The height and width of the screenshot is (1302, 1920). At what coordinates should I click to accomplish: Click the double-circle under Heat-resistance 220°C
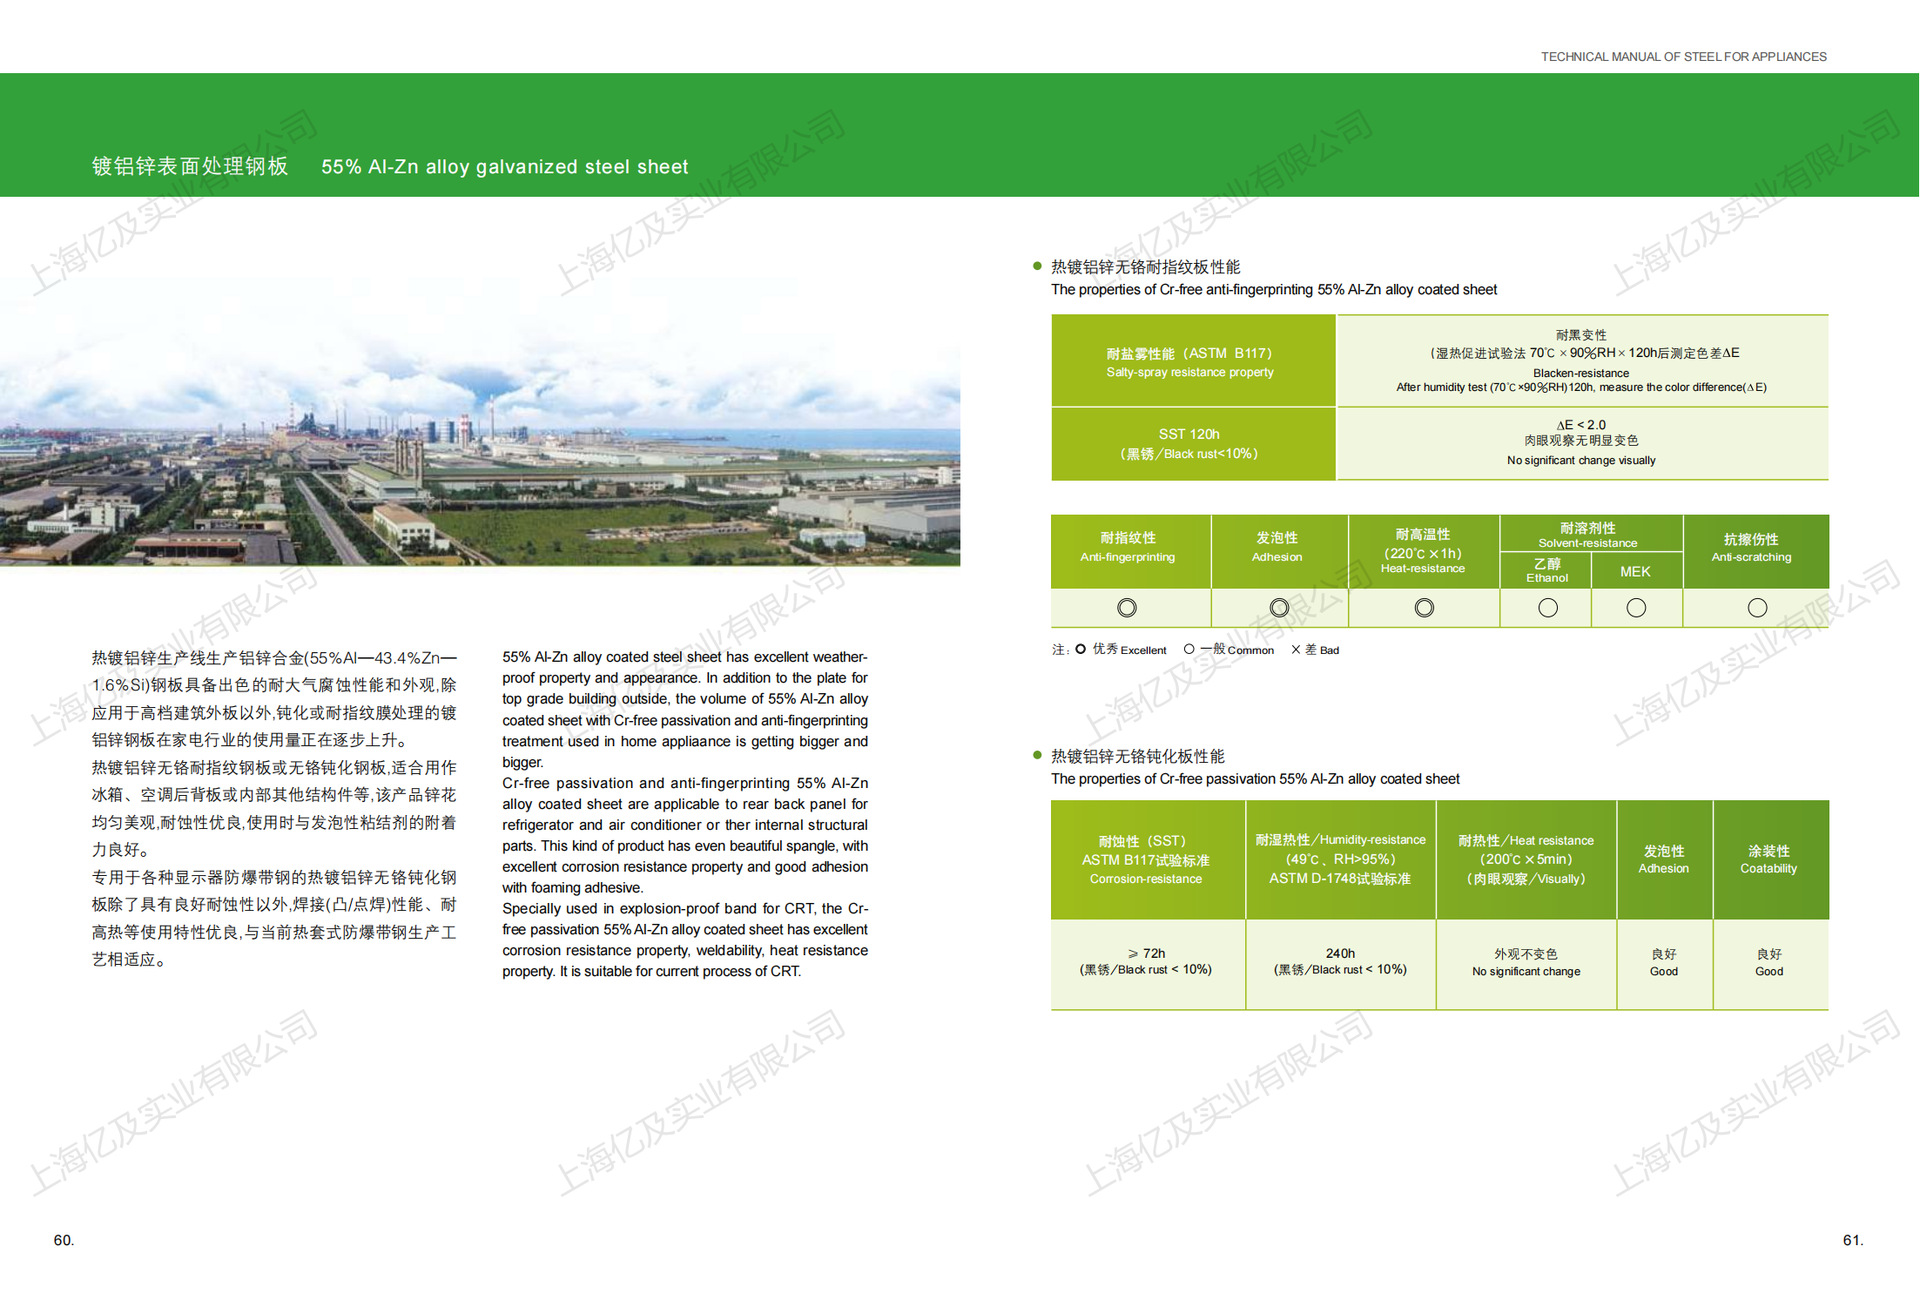coord(1424,608)
